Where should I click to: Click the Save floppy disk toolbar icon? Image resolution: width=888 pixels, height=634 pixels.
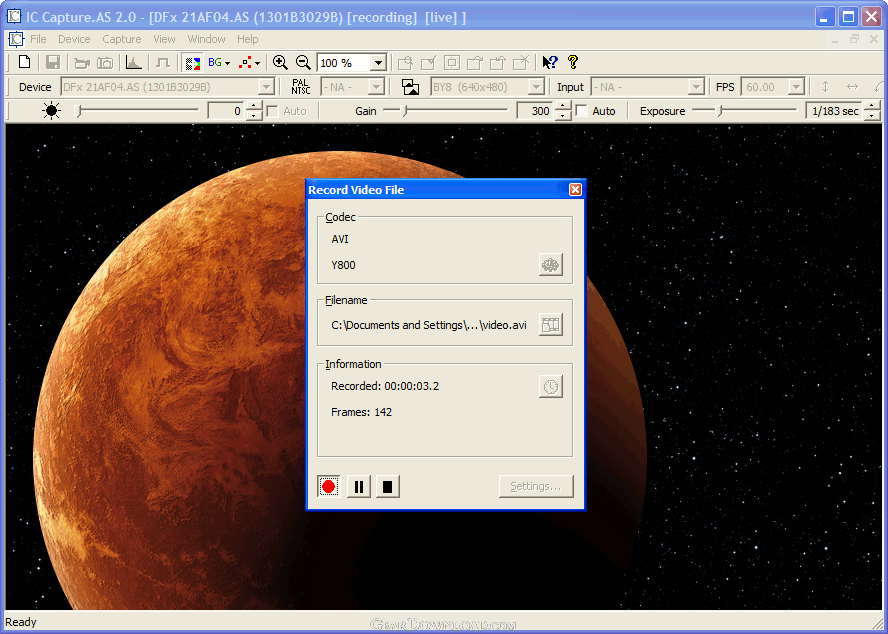coord(53,62)
